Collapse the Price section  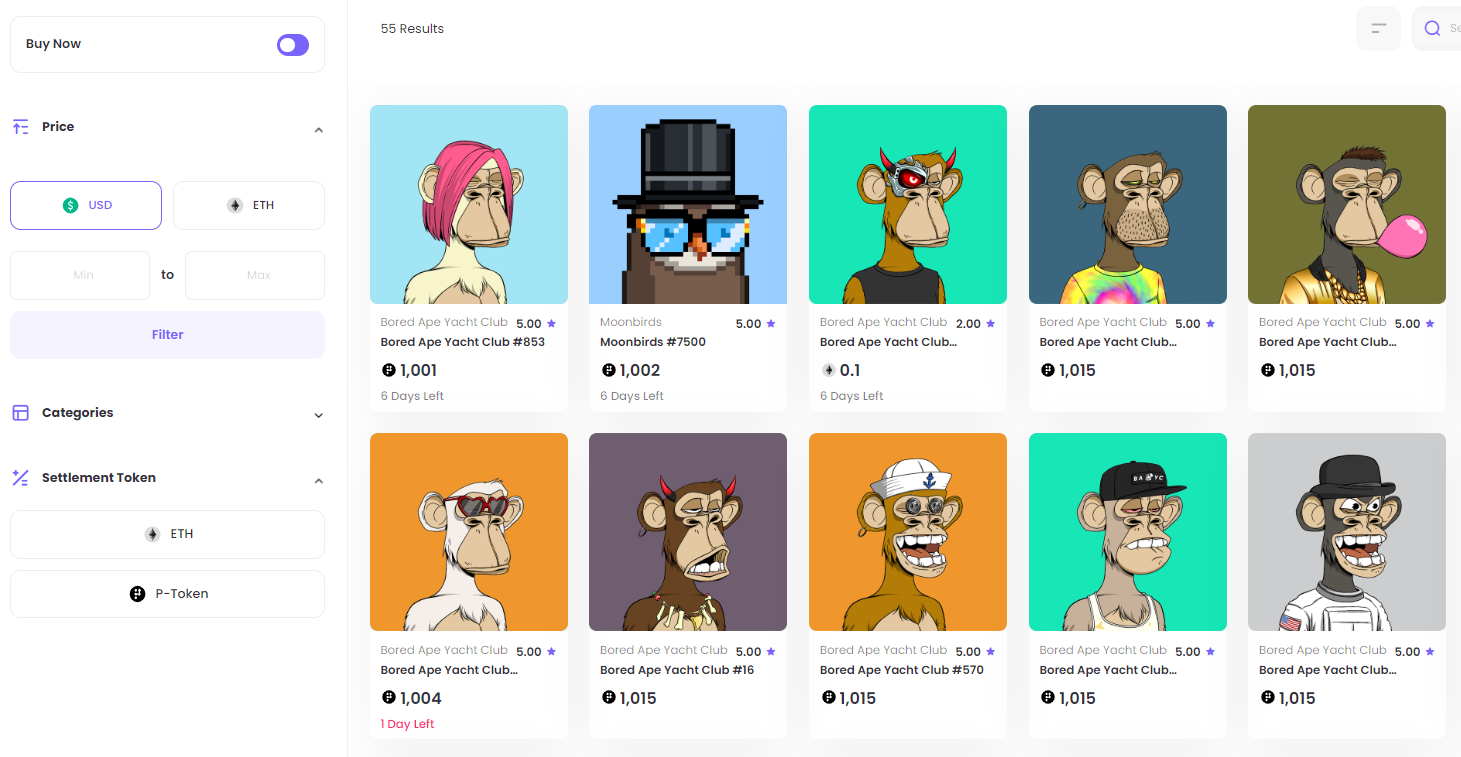coord(318,130)
